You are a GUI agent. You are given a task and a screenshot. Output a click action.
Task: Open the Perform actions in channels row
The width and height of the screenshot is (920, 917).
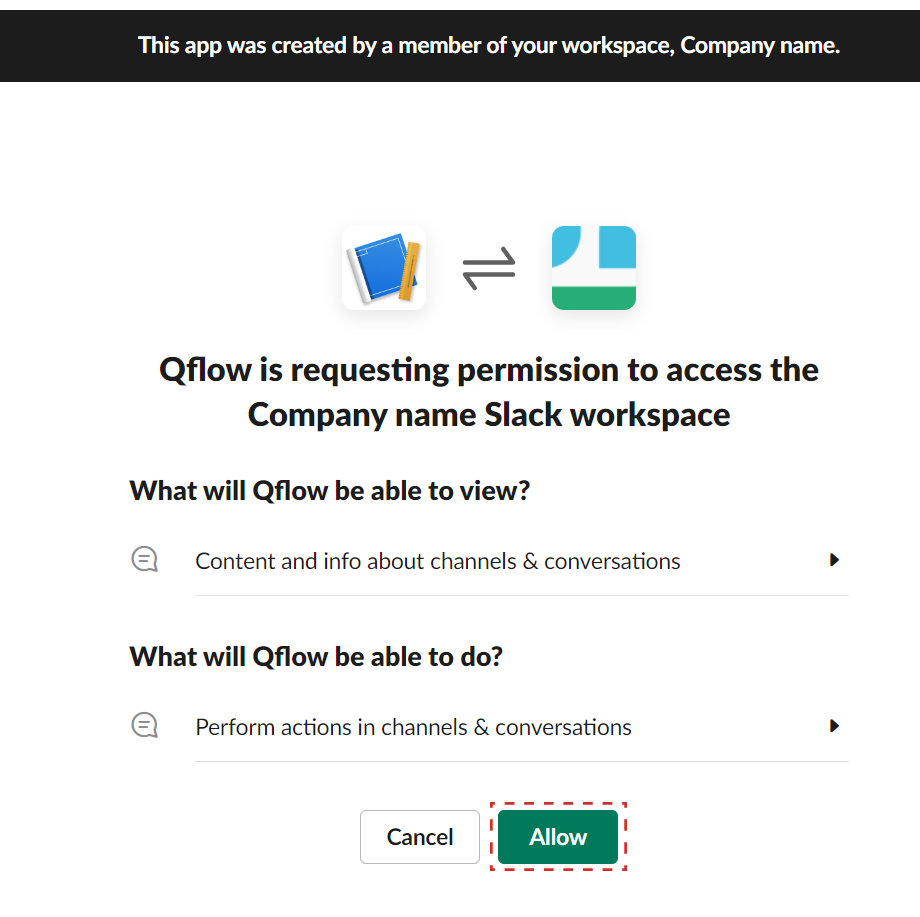[522, 727]
